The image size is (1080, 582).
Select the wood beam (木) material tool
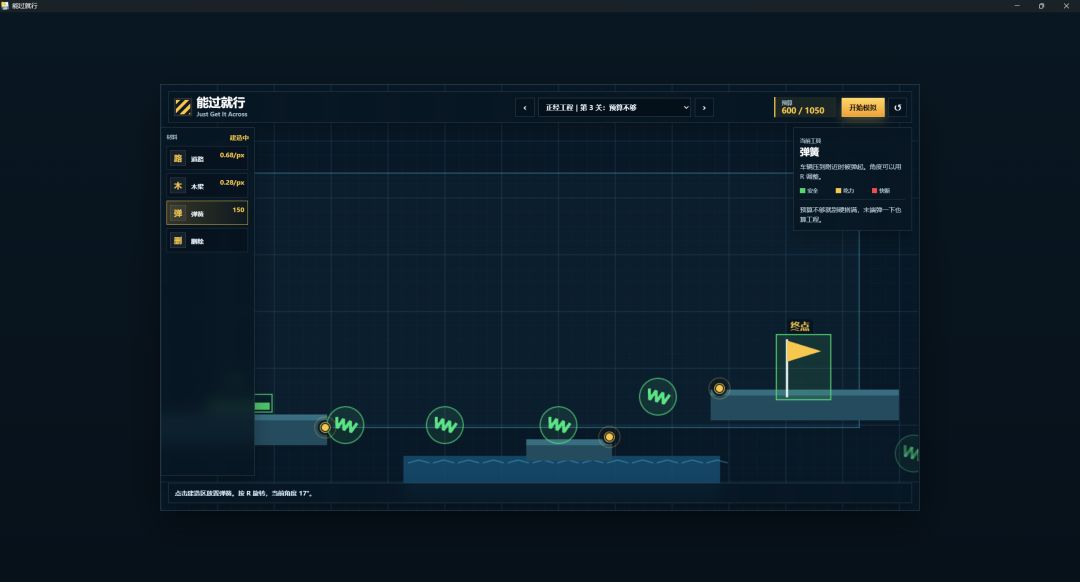coord(207,185)
